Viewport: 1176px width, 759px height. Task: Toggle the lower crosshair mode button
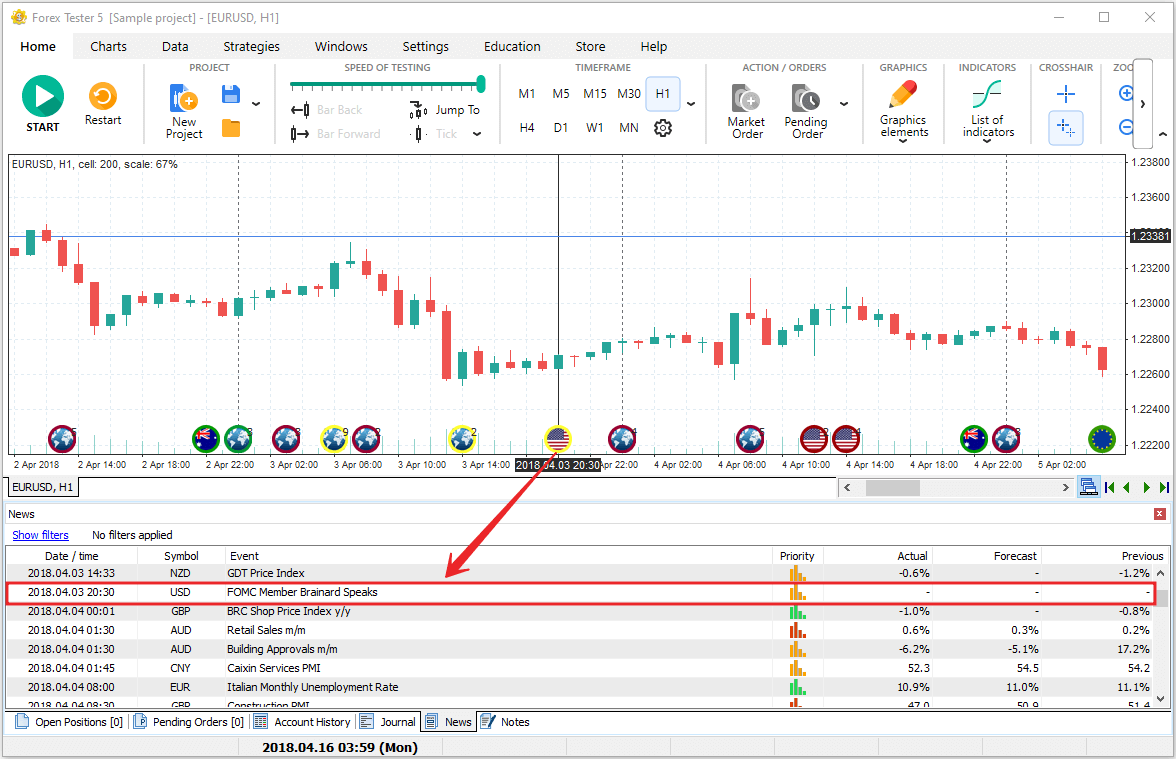(x=1066, y=128)
